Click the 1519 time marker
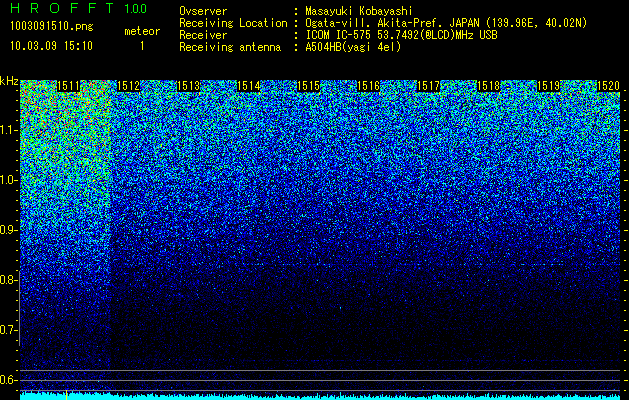 point(549,86)
